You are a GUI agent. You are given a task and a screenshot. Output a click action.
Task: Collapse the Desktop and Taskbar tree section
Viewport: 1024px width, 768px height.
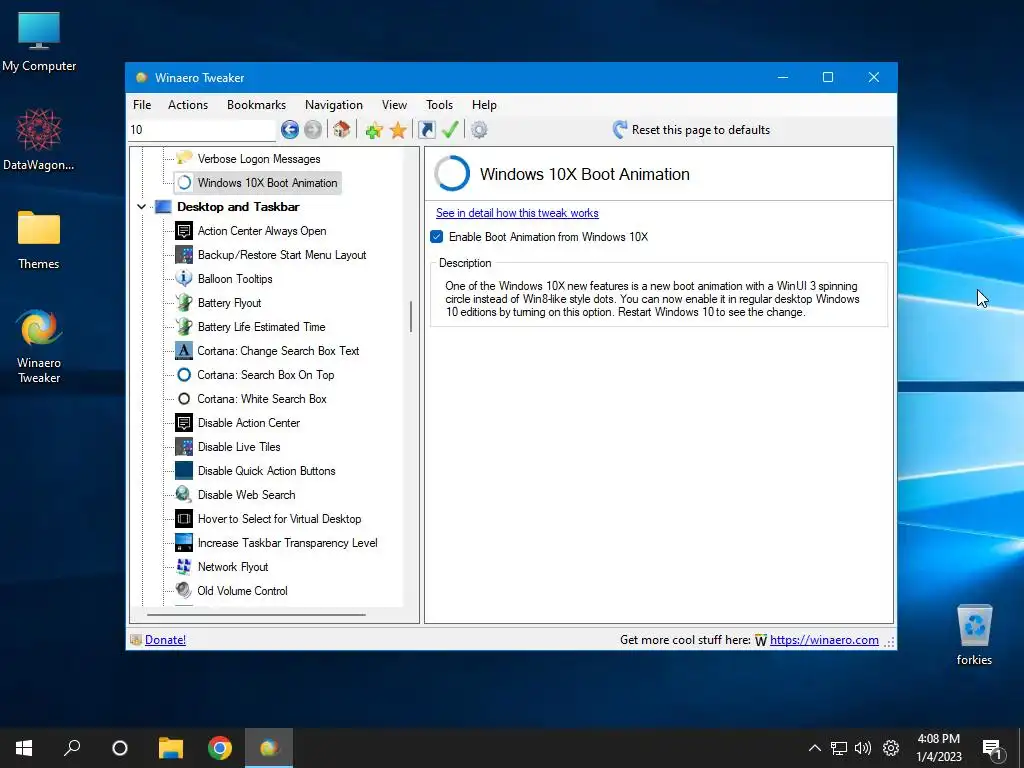141,207
